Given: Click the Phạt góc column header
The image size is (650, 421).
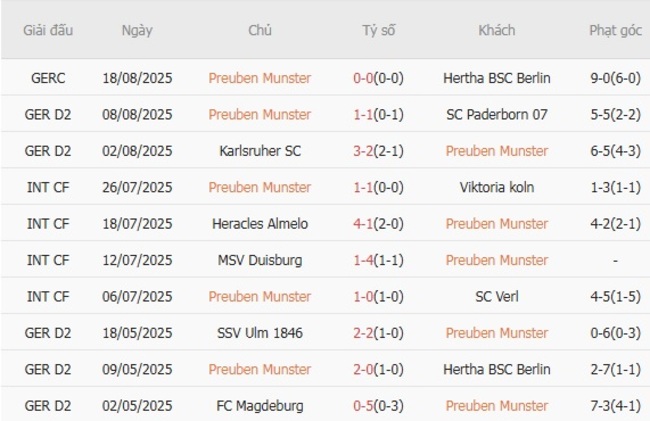Looking at the screenshot, I should (x=615, y=30).
